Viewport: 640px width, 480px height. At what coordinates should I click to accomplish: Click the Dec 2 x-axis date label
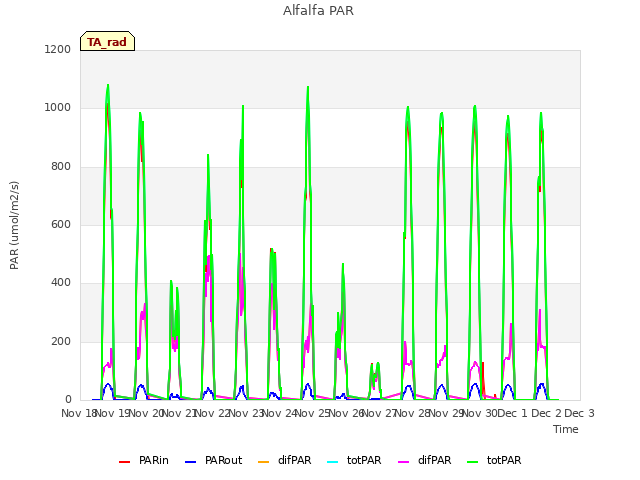(x=546, y=413)
